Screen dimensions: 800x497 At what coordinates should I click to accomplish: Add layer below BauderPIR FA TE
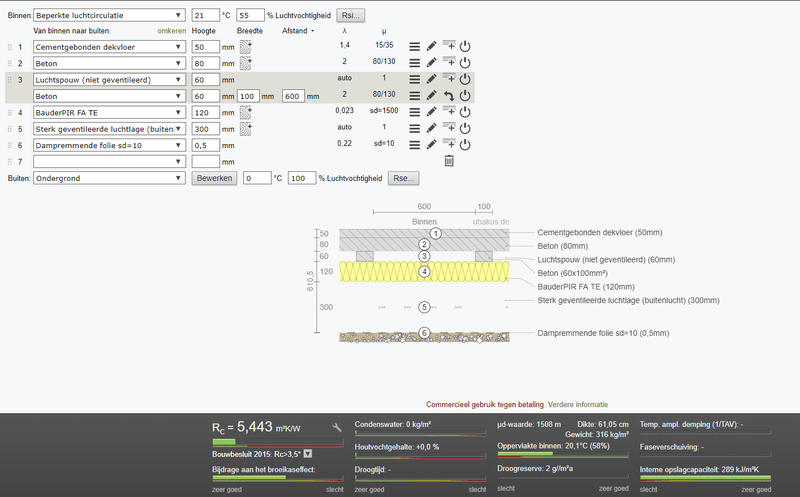coord(449,111)
